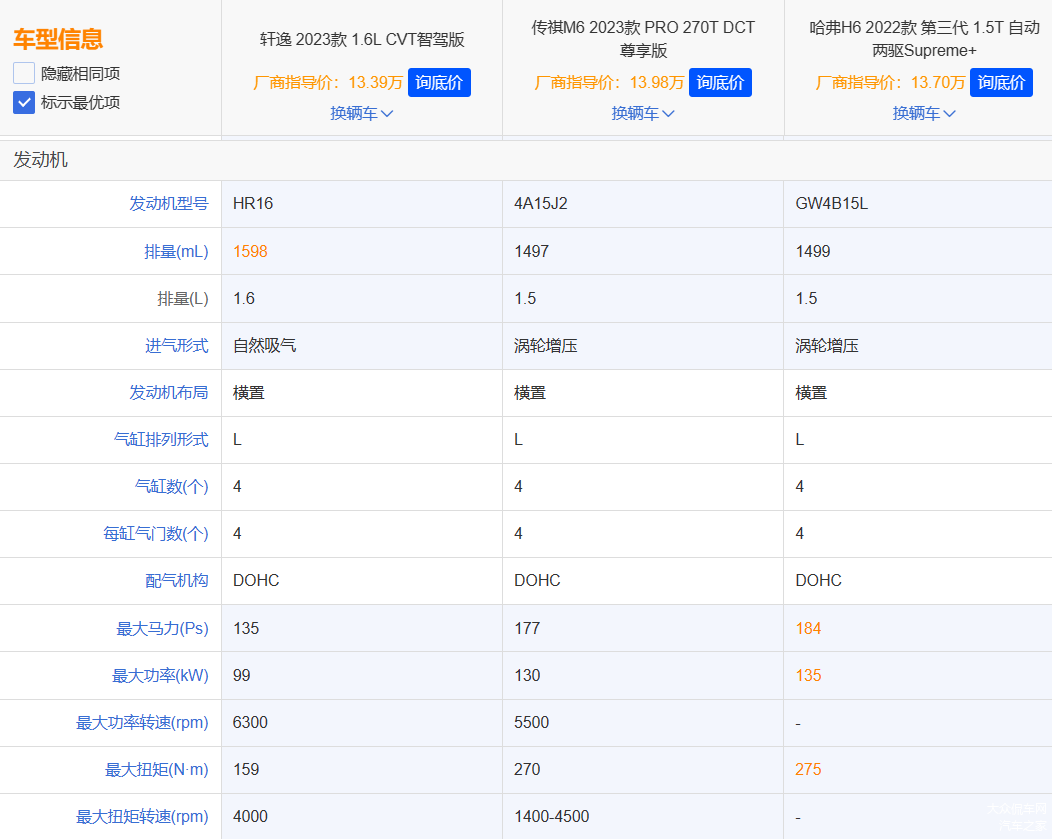The image size is (1052, 839).
Task: Open 换辆车 dropdown for 传祺M6 2023款
Action: [643, 114]
